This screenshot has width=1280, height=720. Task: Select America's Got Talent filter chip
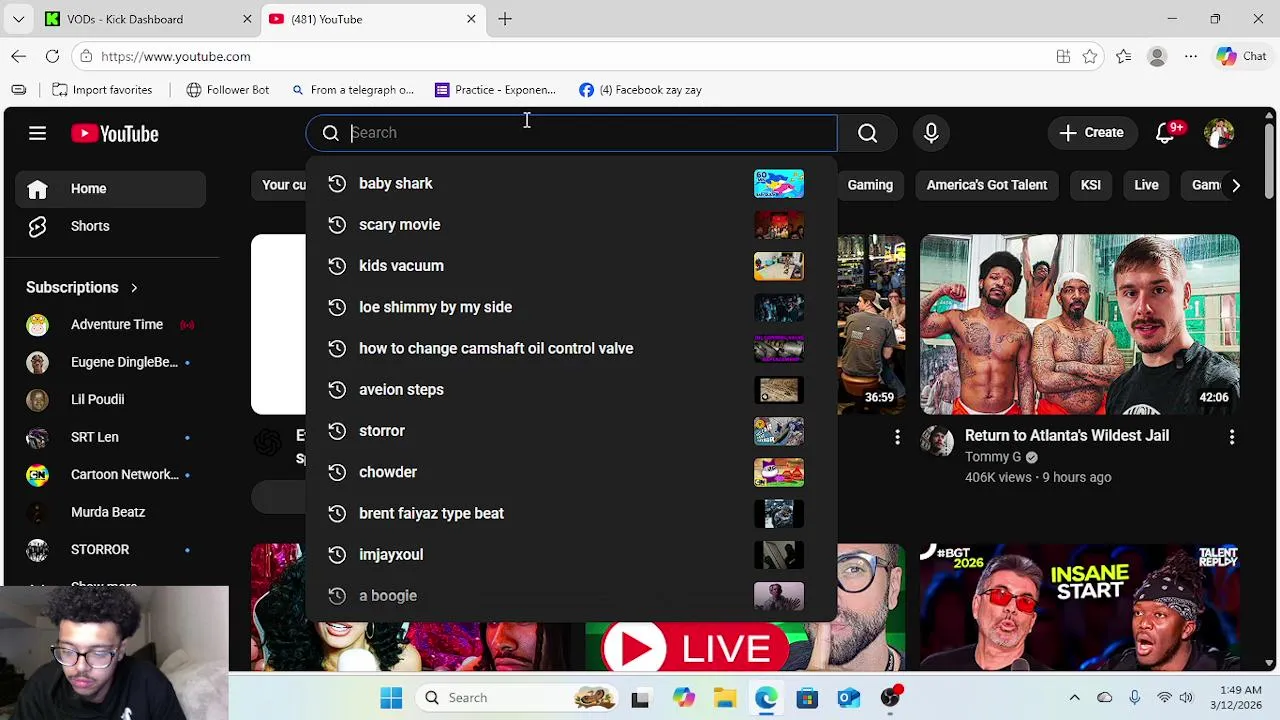point(987,185)
